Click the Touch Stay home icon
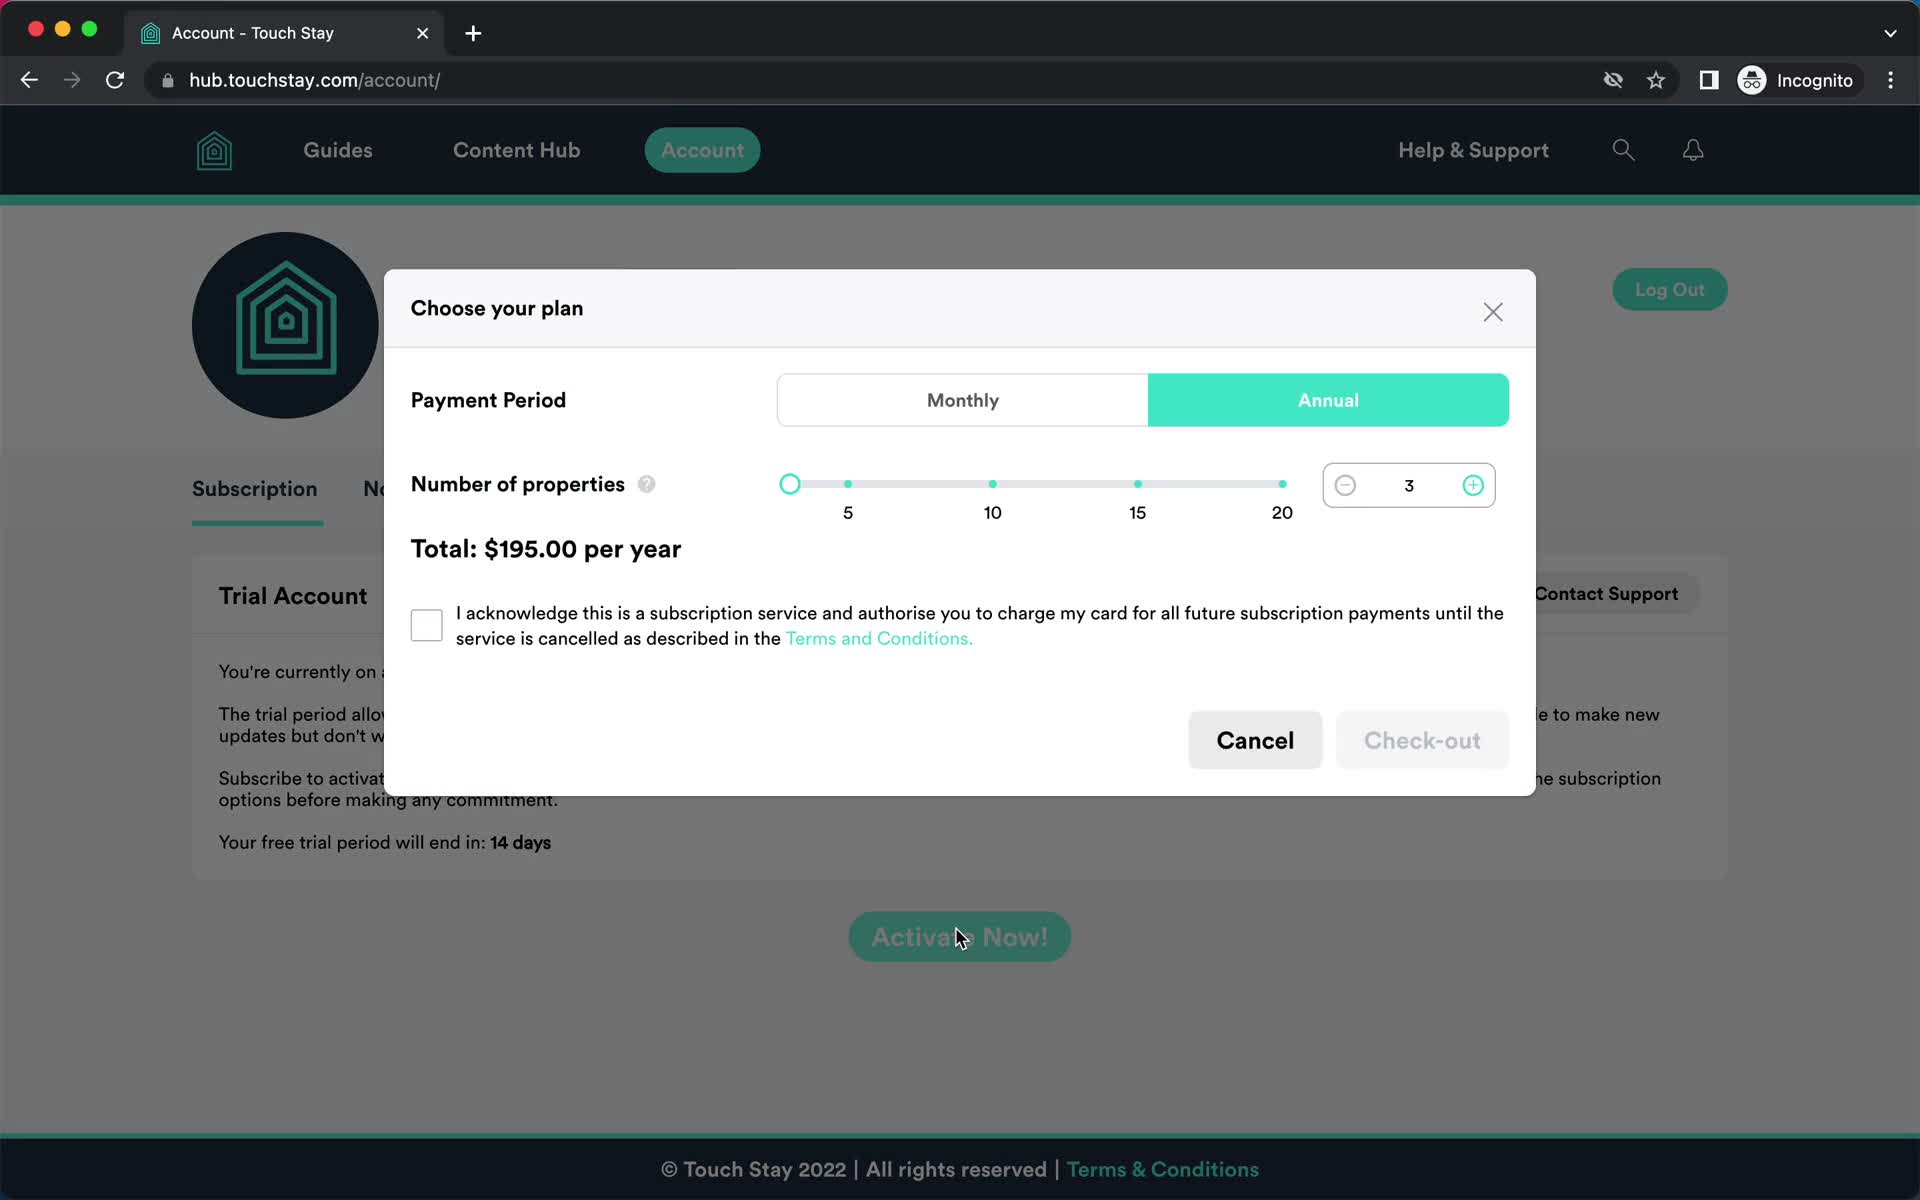 214,149
